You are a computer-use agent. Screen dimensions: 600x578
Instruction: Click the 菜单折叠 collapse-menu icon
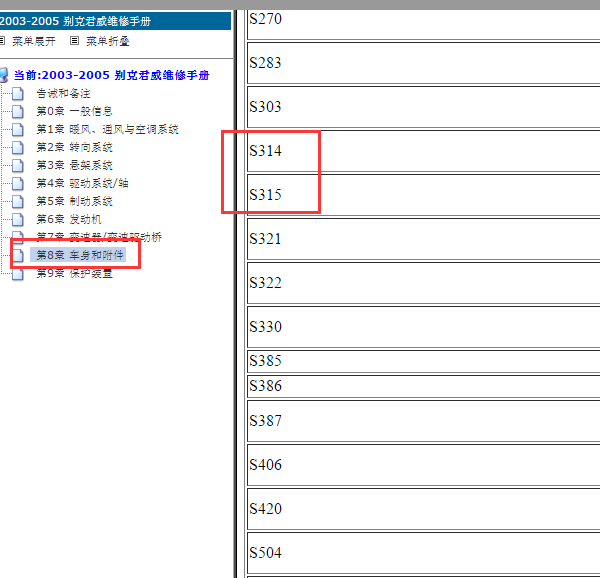coord(74,41)
